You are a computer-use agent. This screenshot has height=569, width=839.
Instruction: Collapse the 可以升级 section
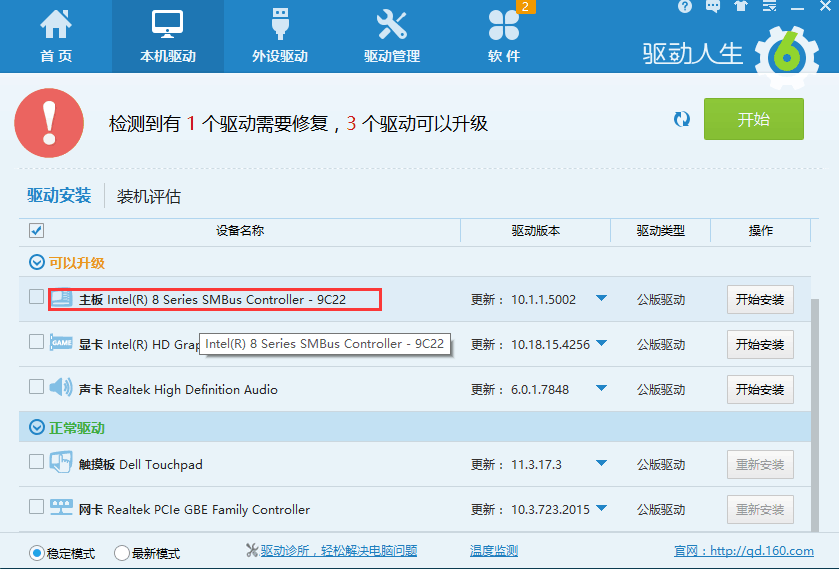[36, 262]
